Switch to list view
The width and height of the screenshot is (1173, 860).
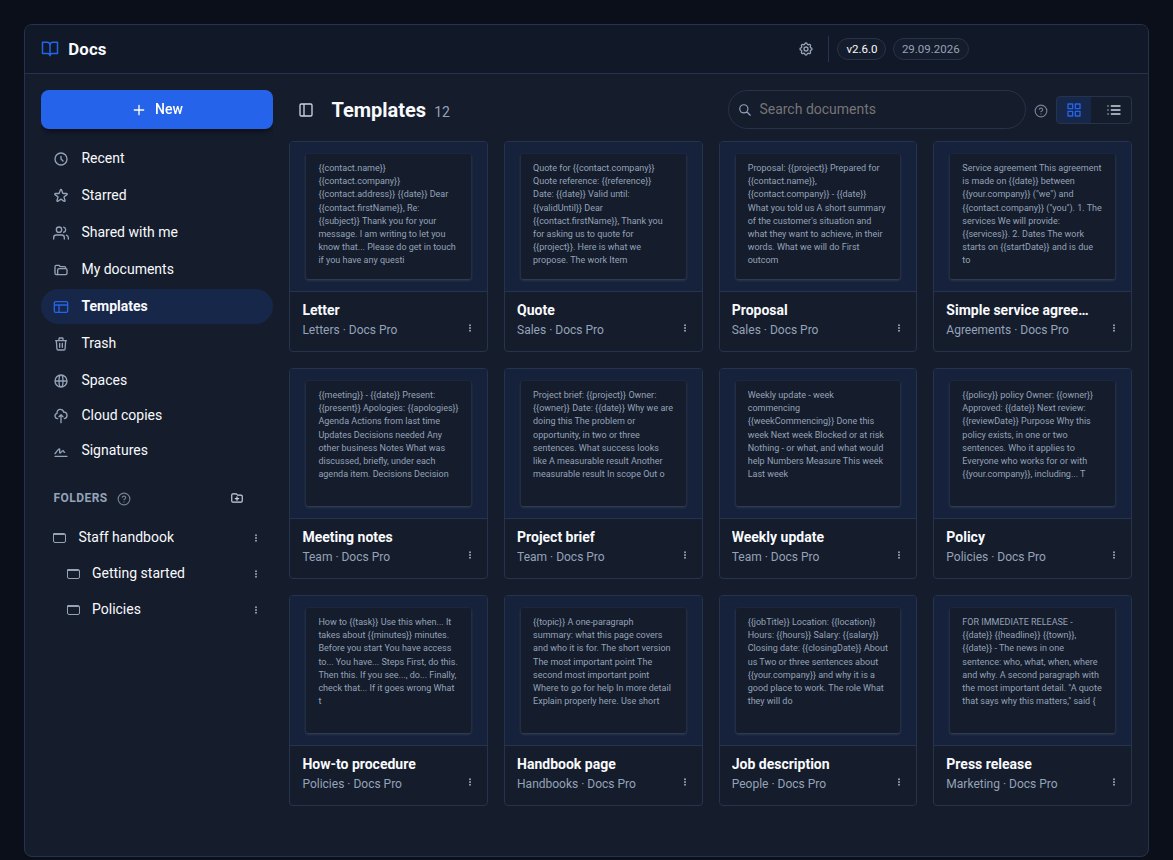pyautogui.click(x=1113, y=110)
